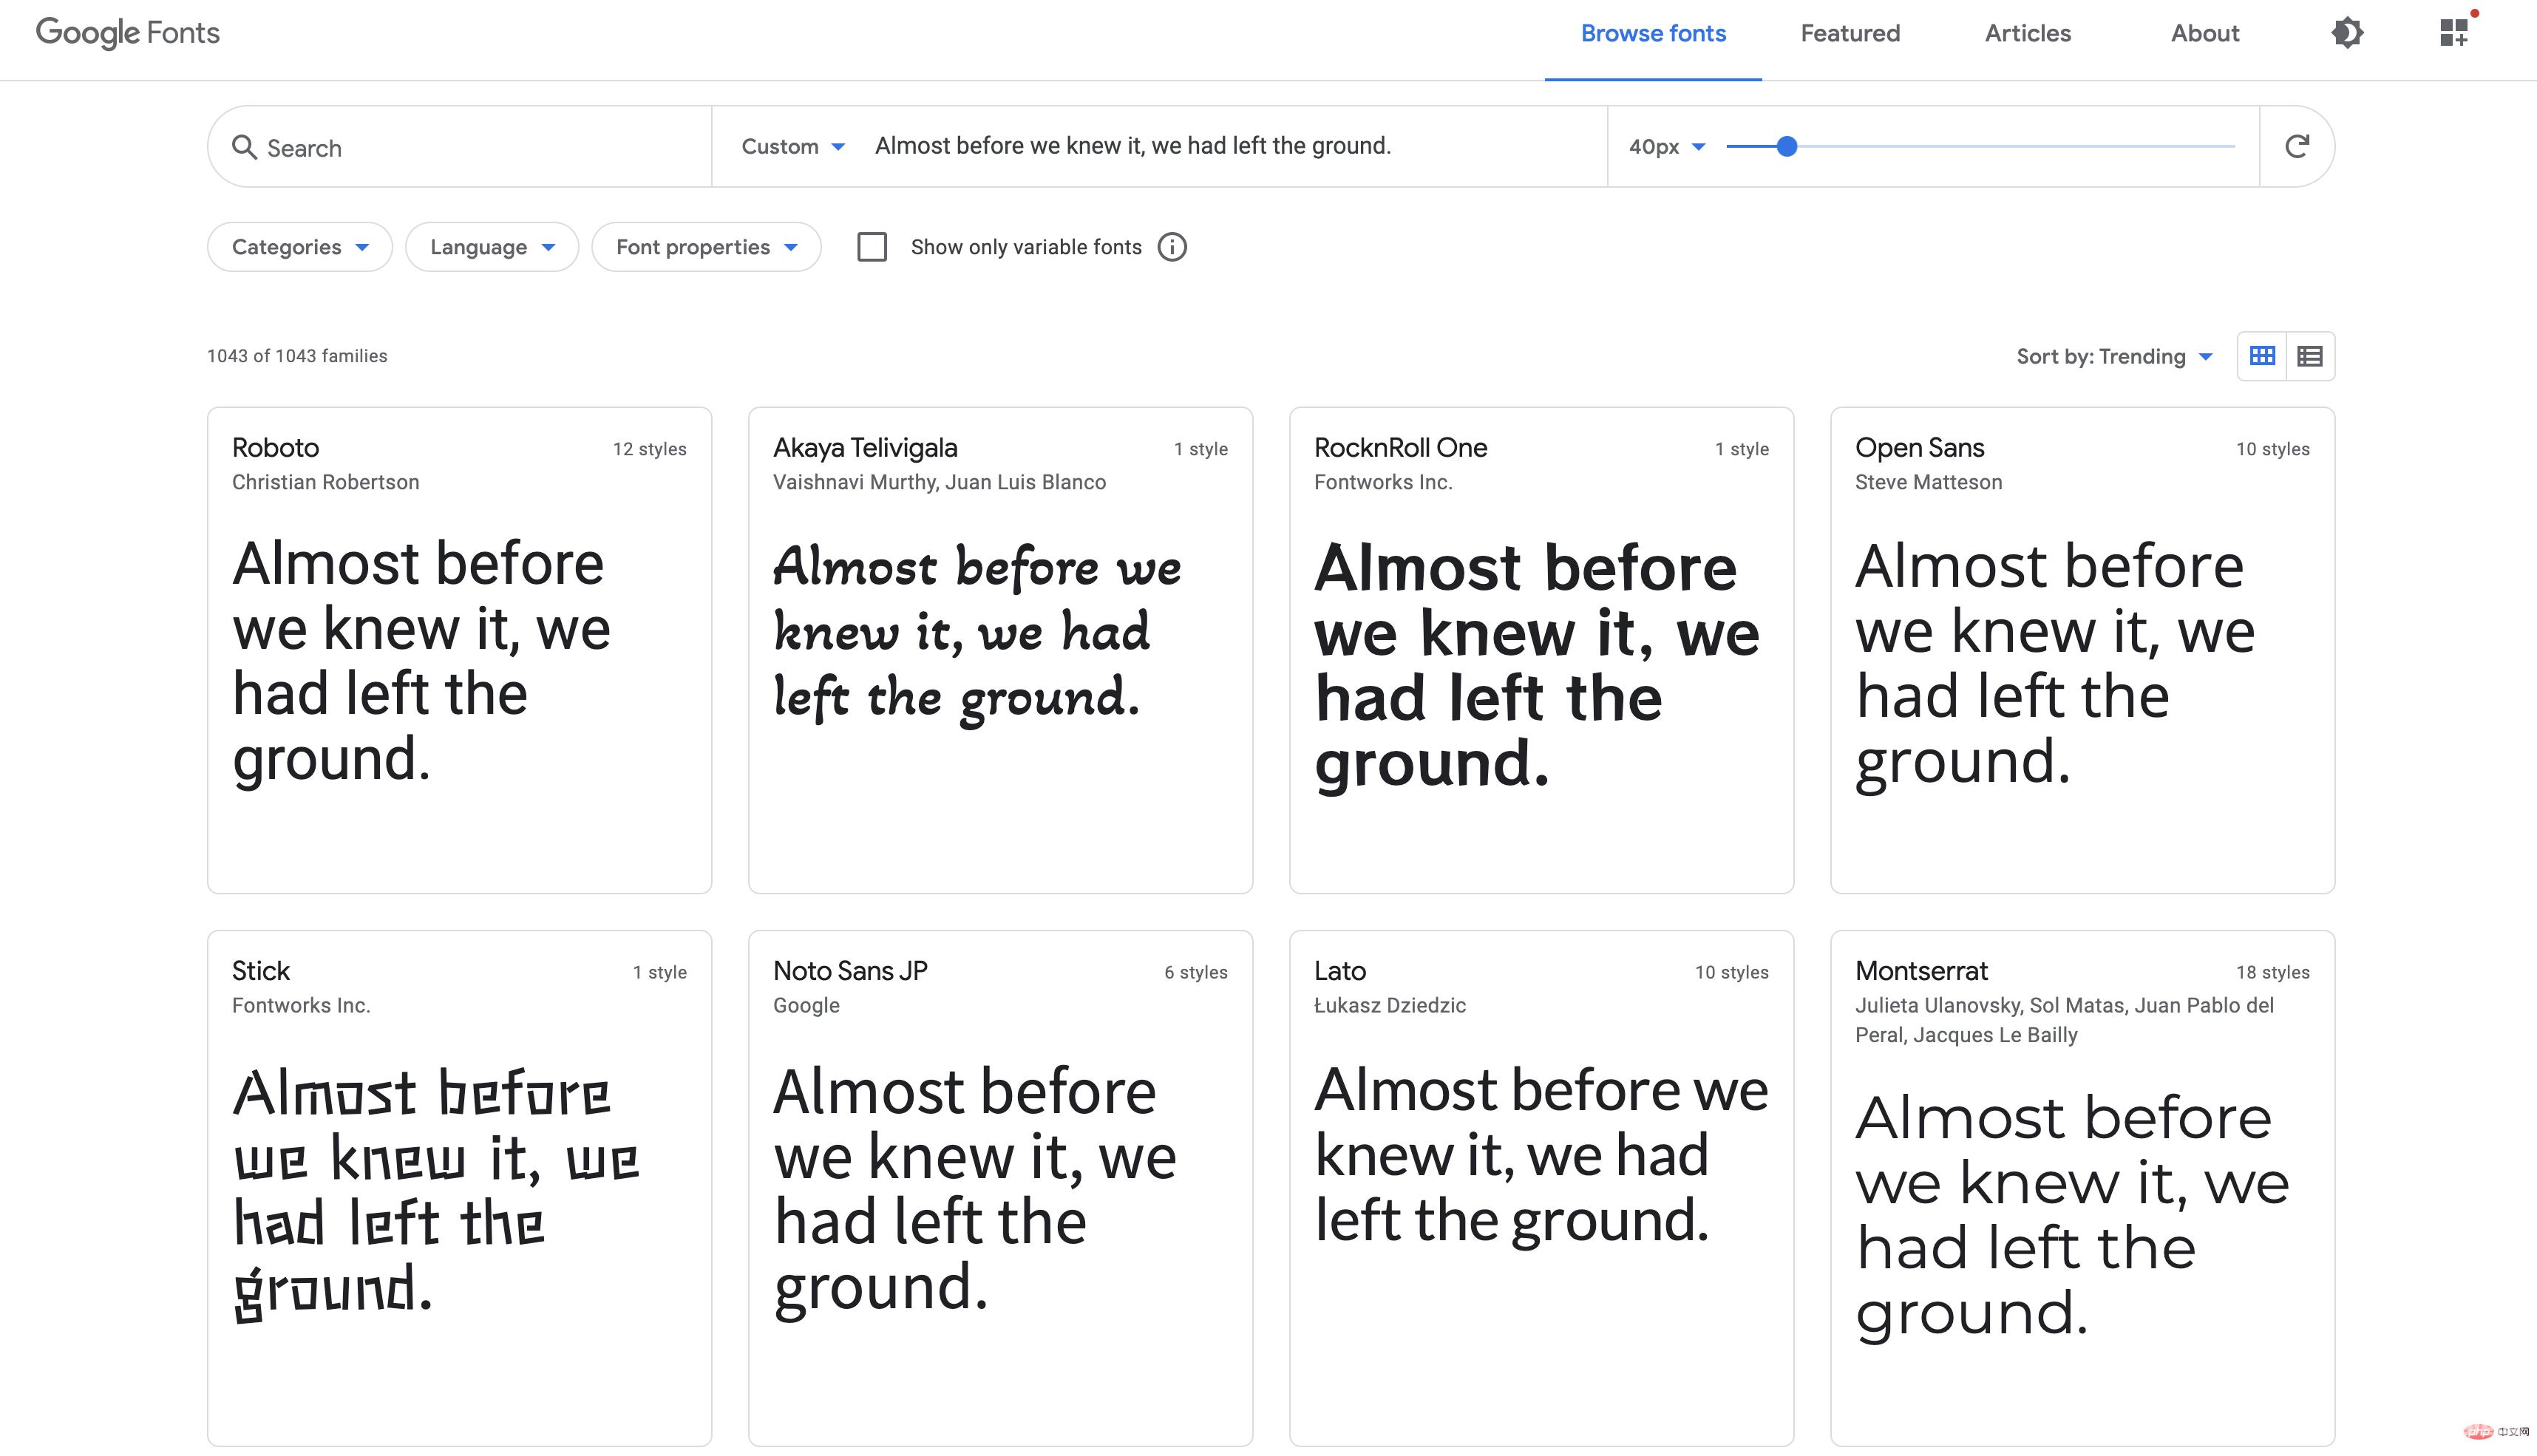Click the Google Fonts logo
Viewport: 2537px width, 1456px height.
[x=128, y=33]
